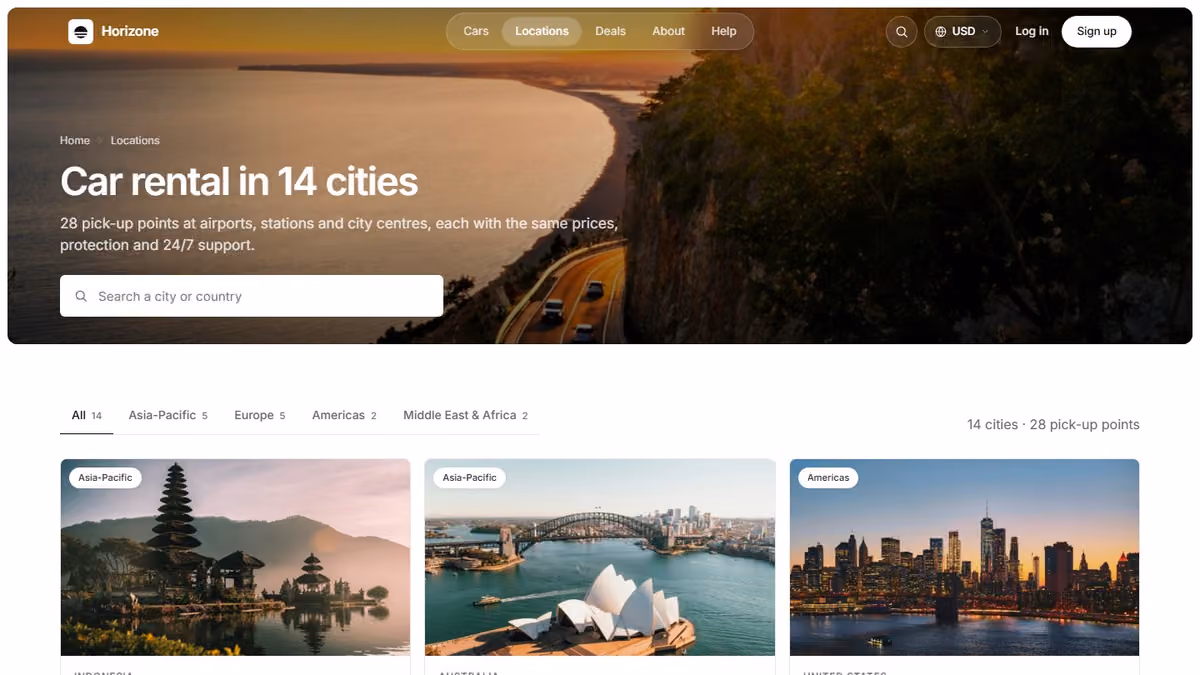Click the Sign up button
1200x675 pixels.
pyautogui.click(x=1096, y=31)
